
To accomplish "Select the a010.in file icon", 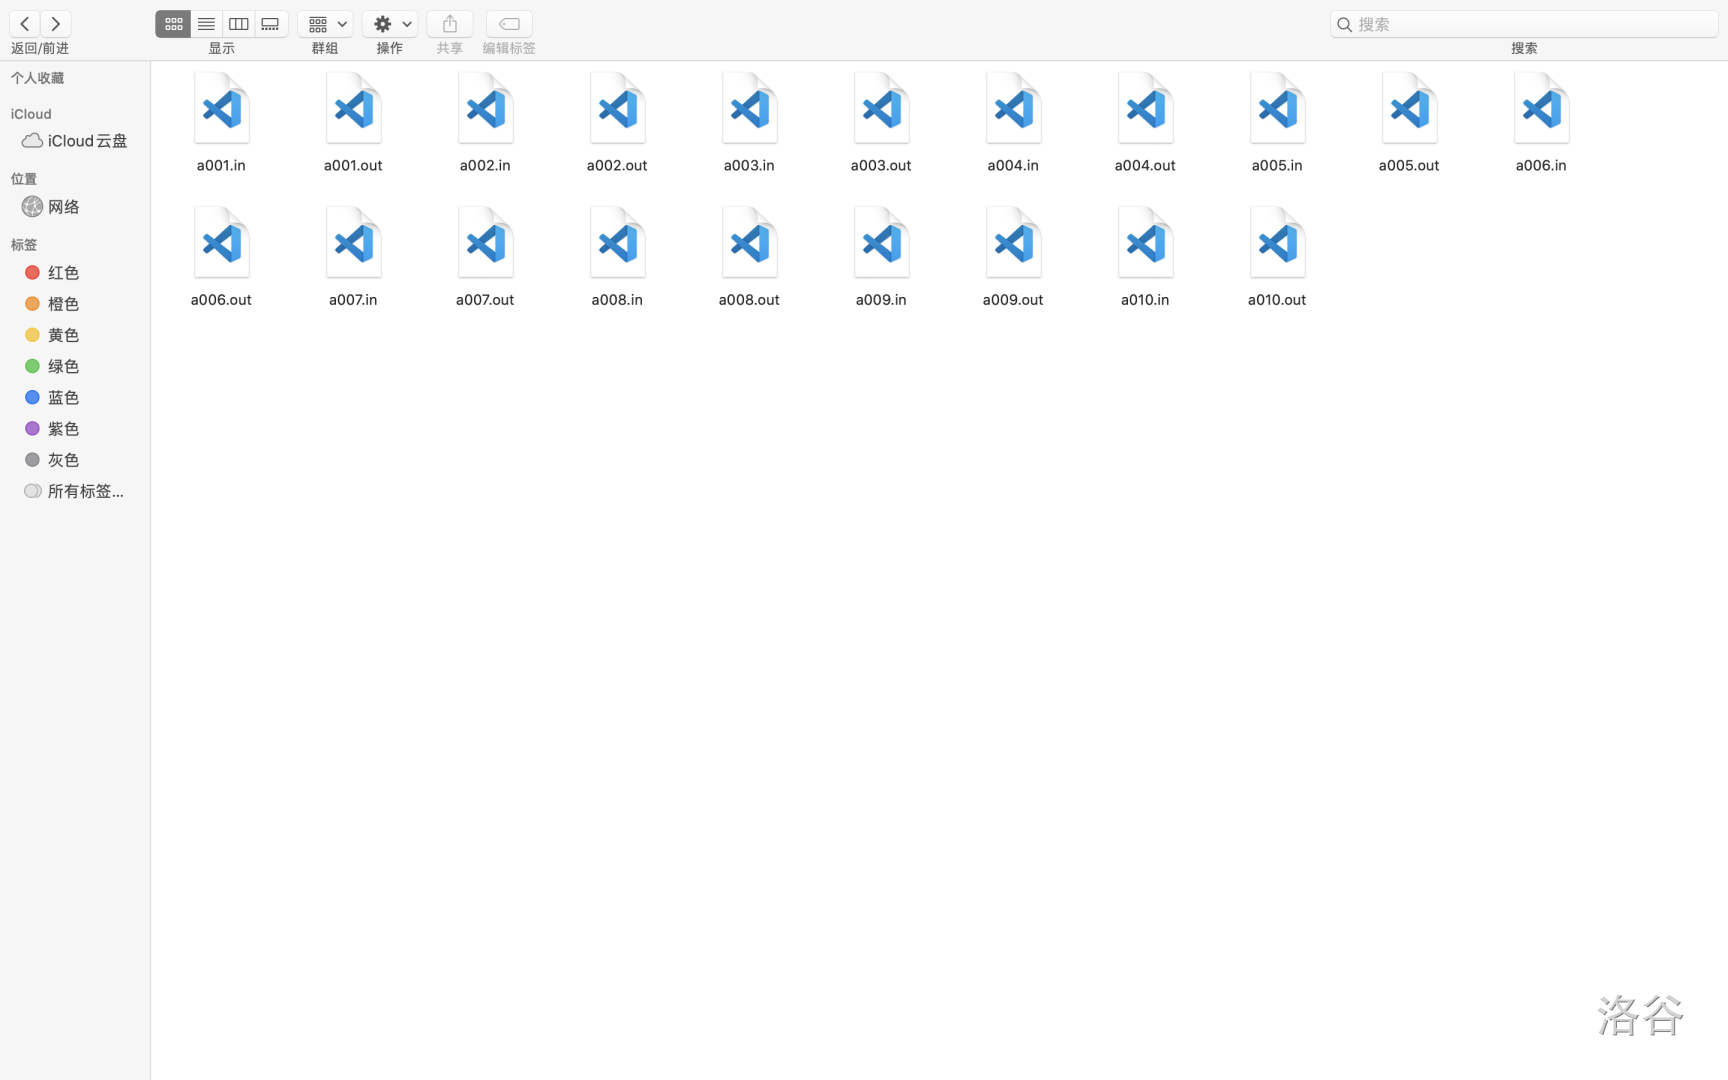I will pyautogui.click(x=1145, y=243).
